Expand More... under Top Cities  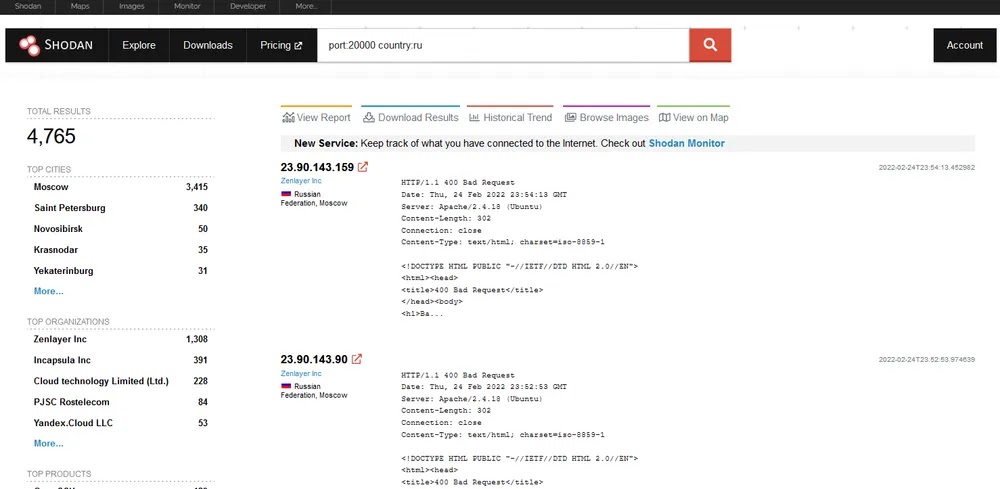coord(48,291)
